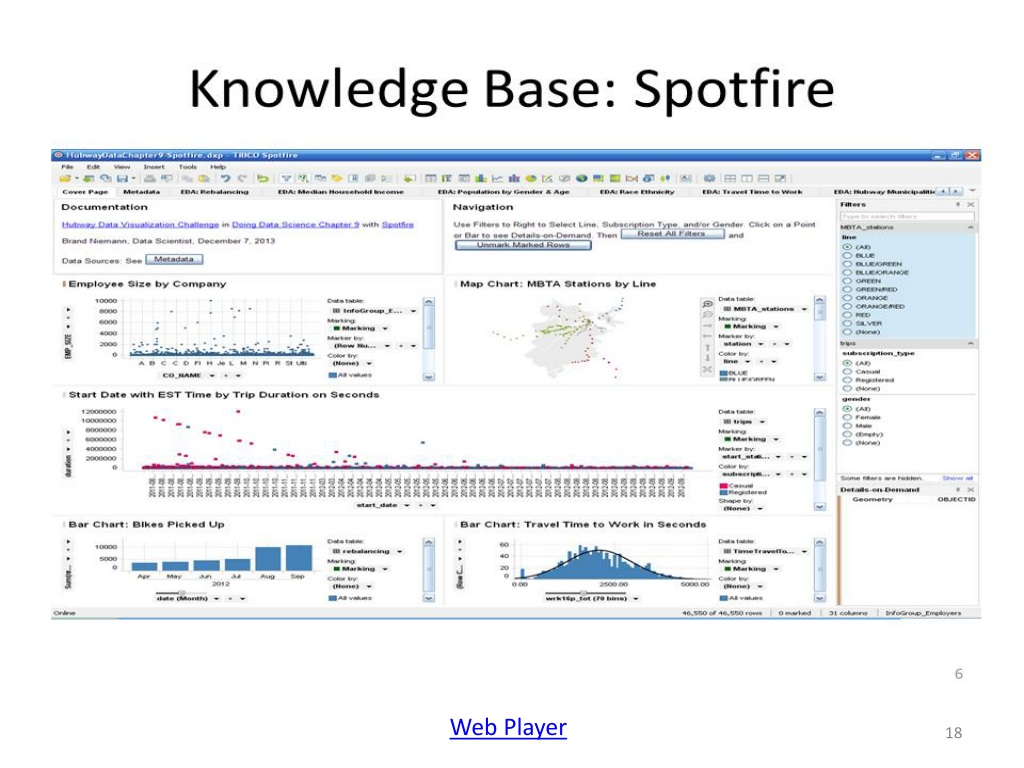Switch to the Metadata tab
The height and width of the screenshot is (768, 1024).
[x=141, y=192]
